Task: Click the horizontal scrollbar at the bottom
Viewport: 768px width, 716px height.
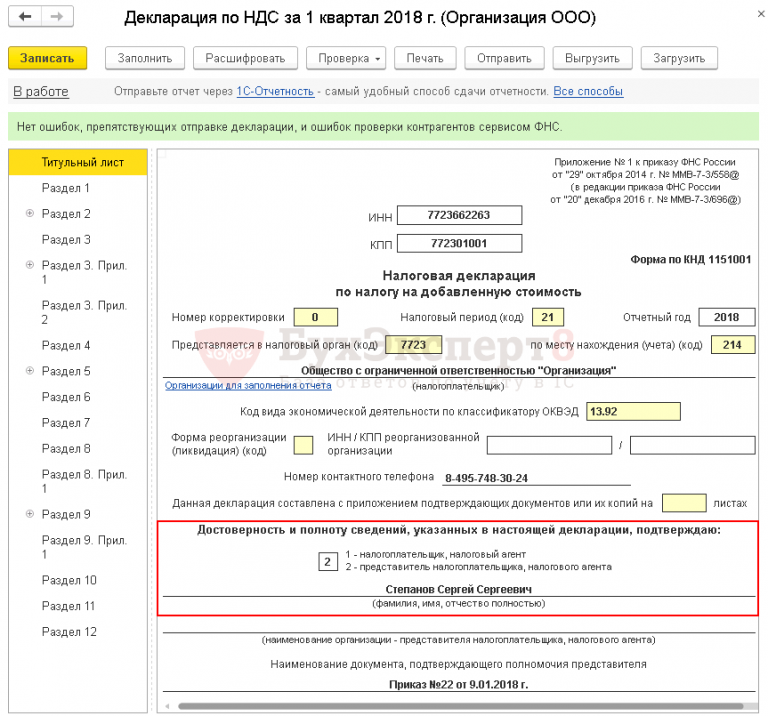Action: [x=460, y=706]
